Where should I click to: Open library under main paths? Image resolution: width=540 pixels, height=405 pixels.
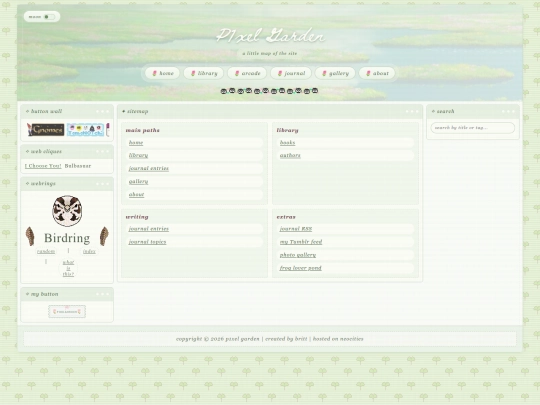point(138,155)
